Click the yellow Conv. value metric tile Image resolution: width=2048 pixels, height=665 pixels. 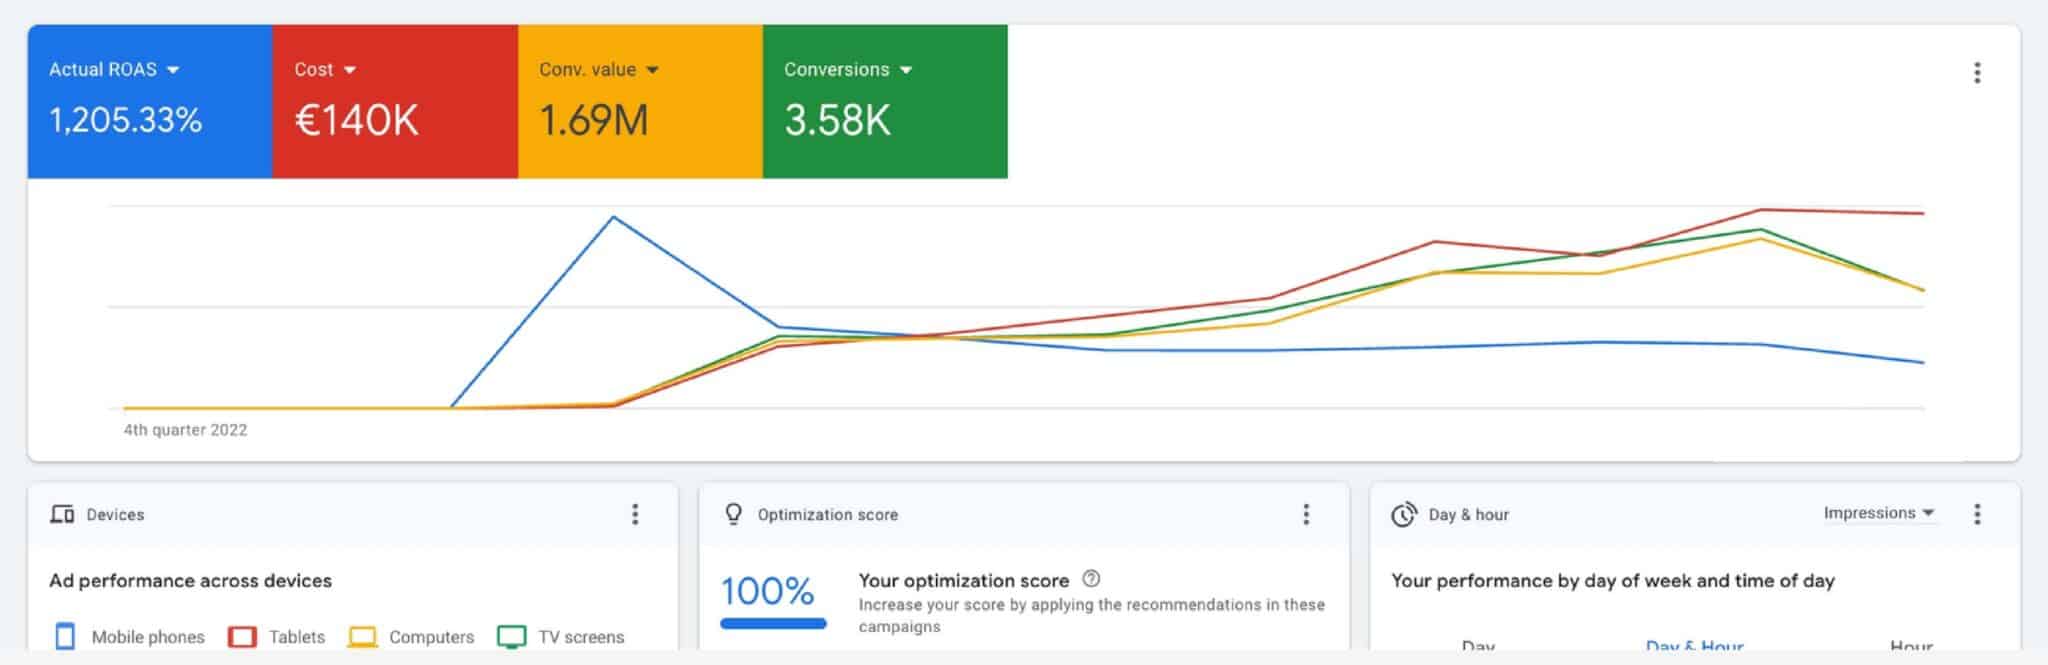tap(640, 102)
